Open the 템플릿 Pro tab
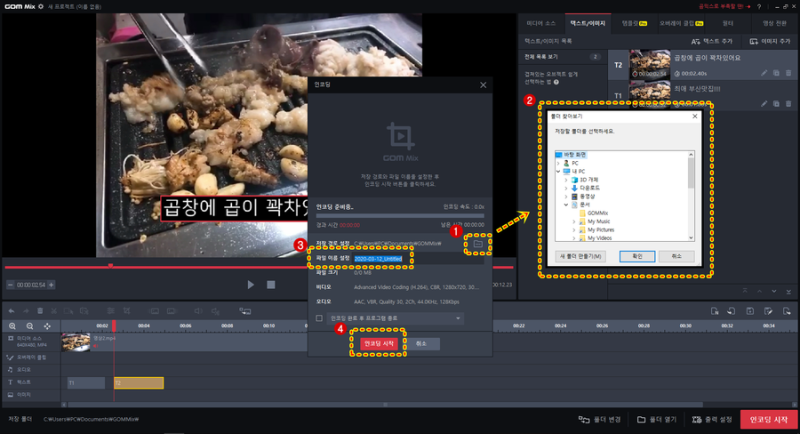Image resolution: width=800 pixels, height=434 pixels. coord(634,23)
